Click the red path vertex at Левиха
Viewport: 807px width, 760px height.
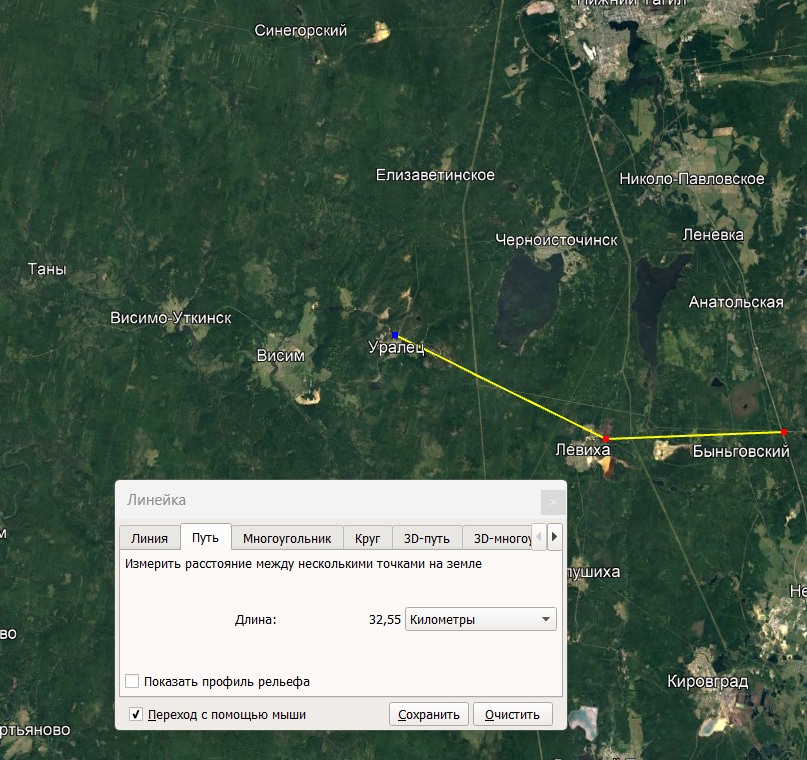coord(606,439)
